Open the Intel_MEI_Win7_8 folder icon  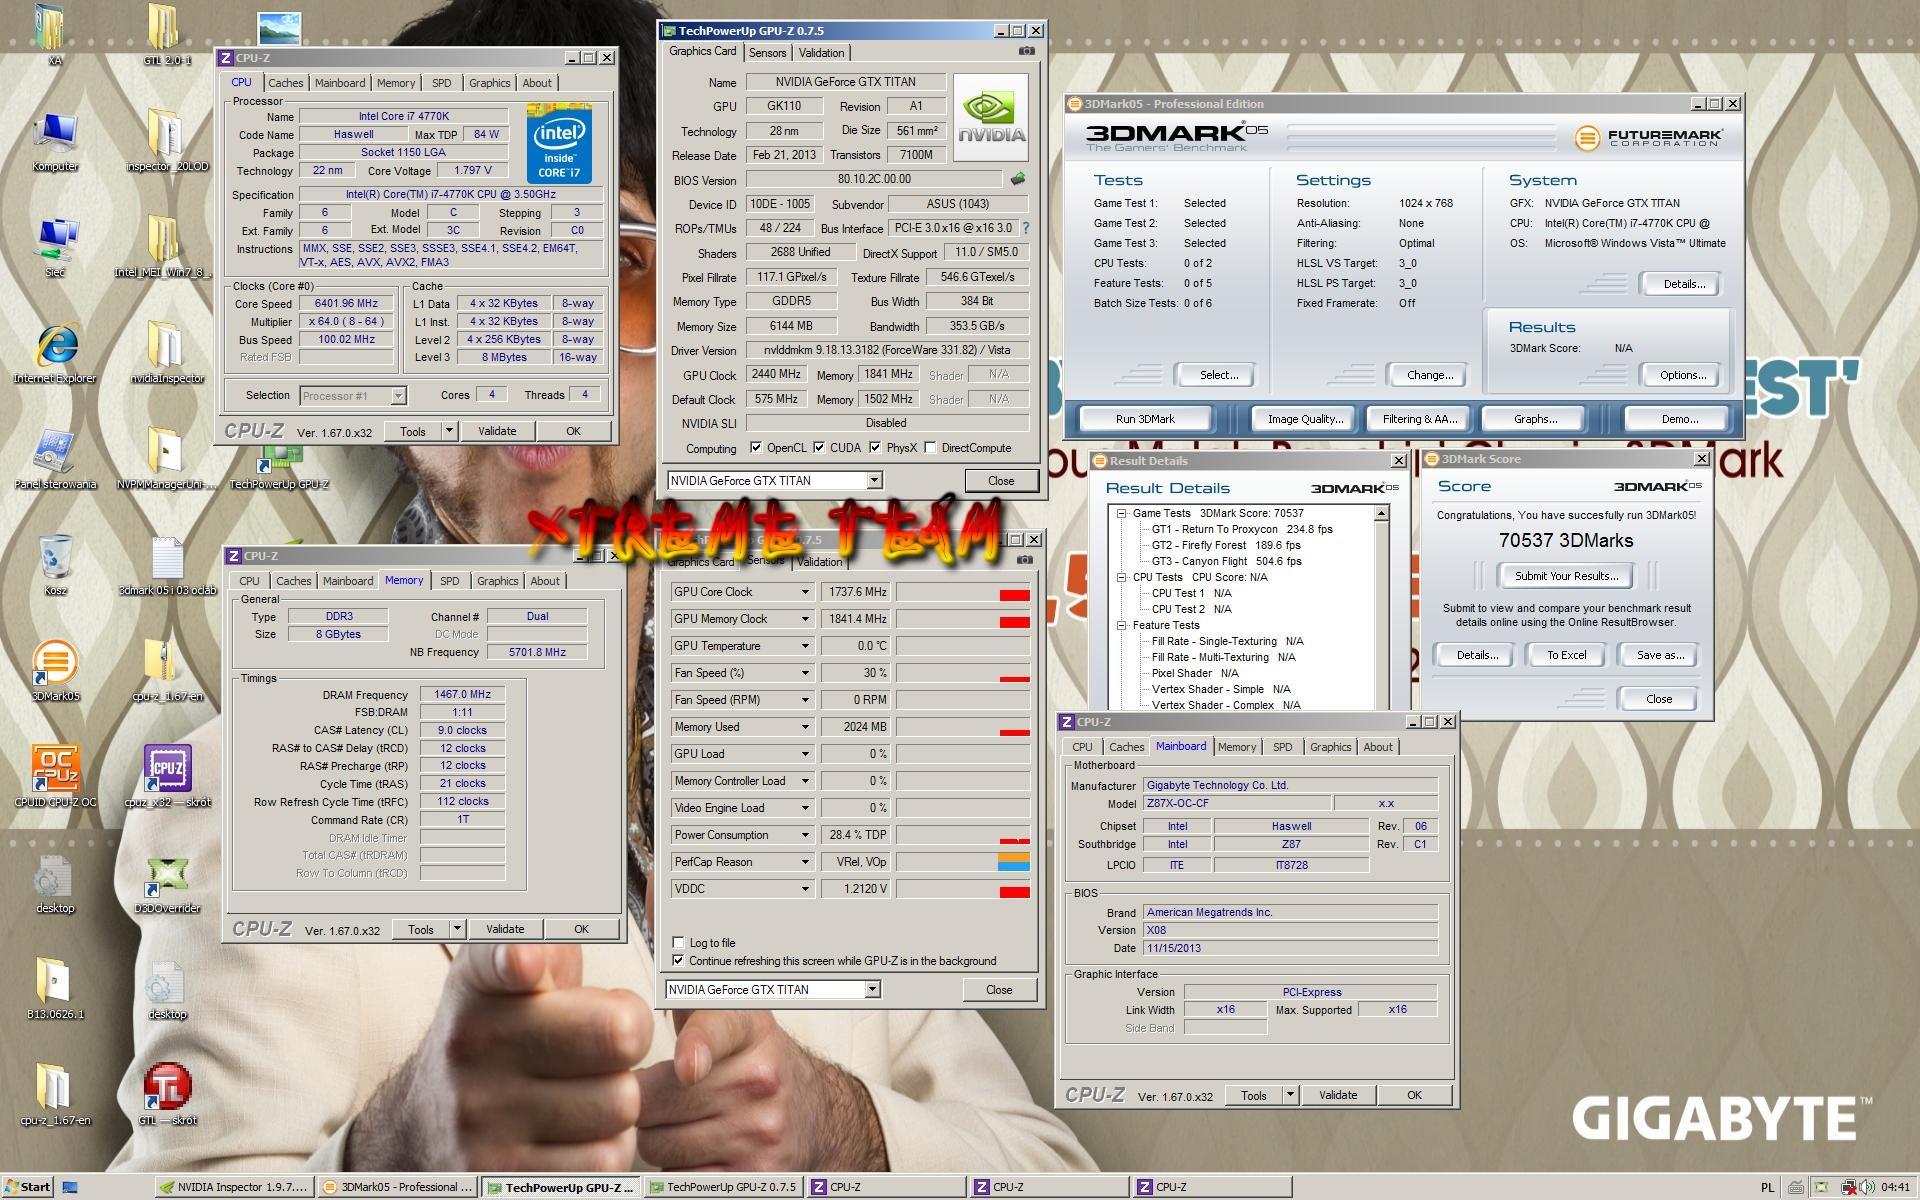coord(163,246)
